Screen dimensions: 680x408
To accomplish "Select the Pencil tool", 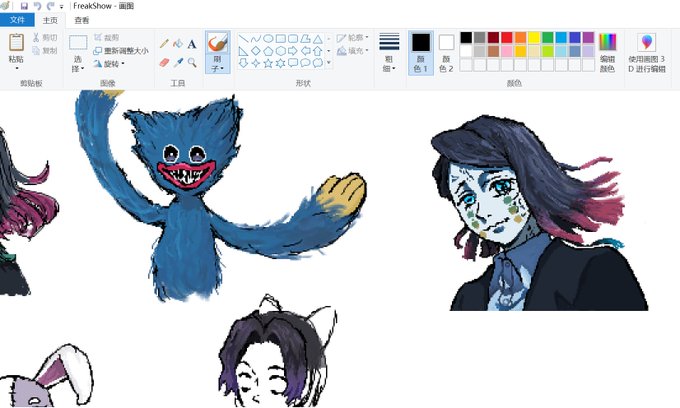I will (x=164, y=43).
